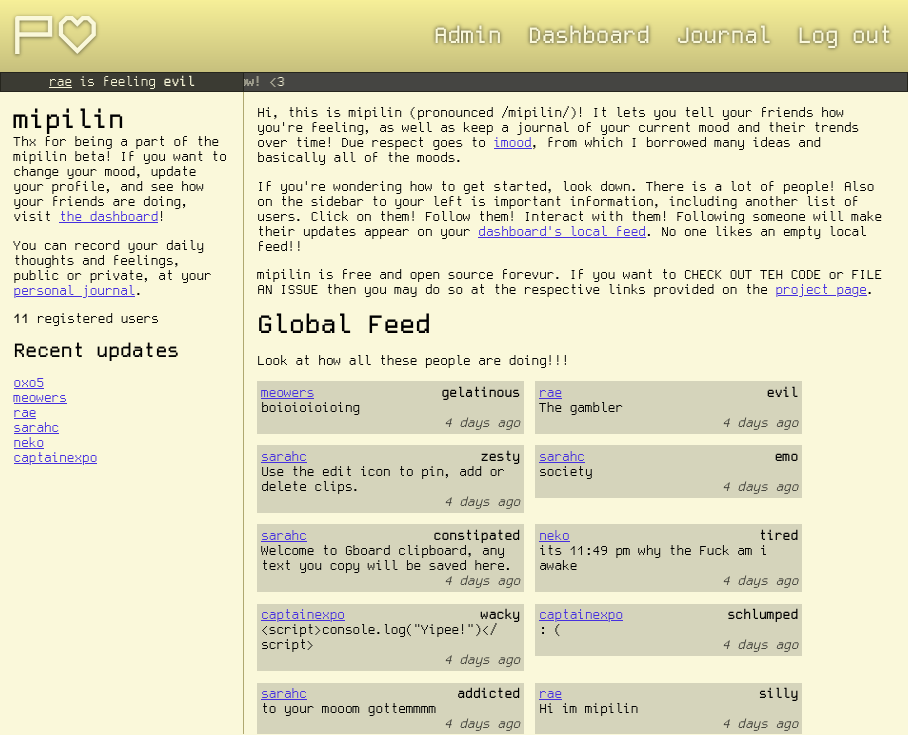Open neko in Recent updates list
The height and width of the screenshot is (735, 908).
point(28,443)
